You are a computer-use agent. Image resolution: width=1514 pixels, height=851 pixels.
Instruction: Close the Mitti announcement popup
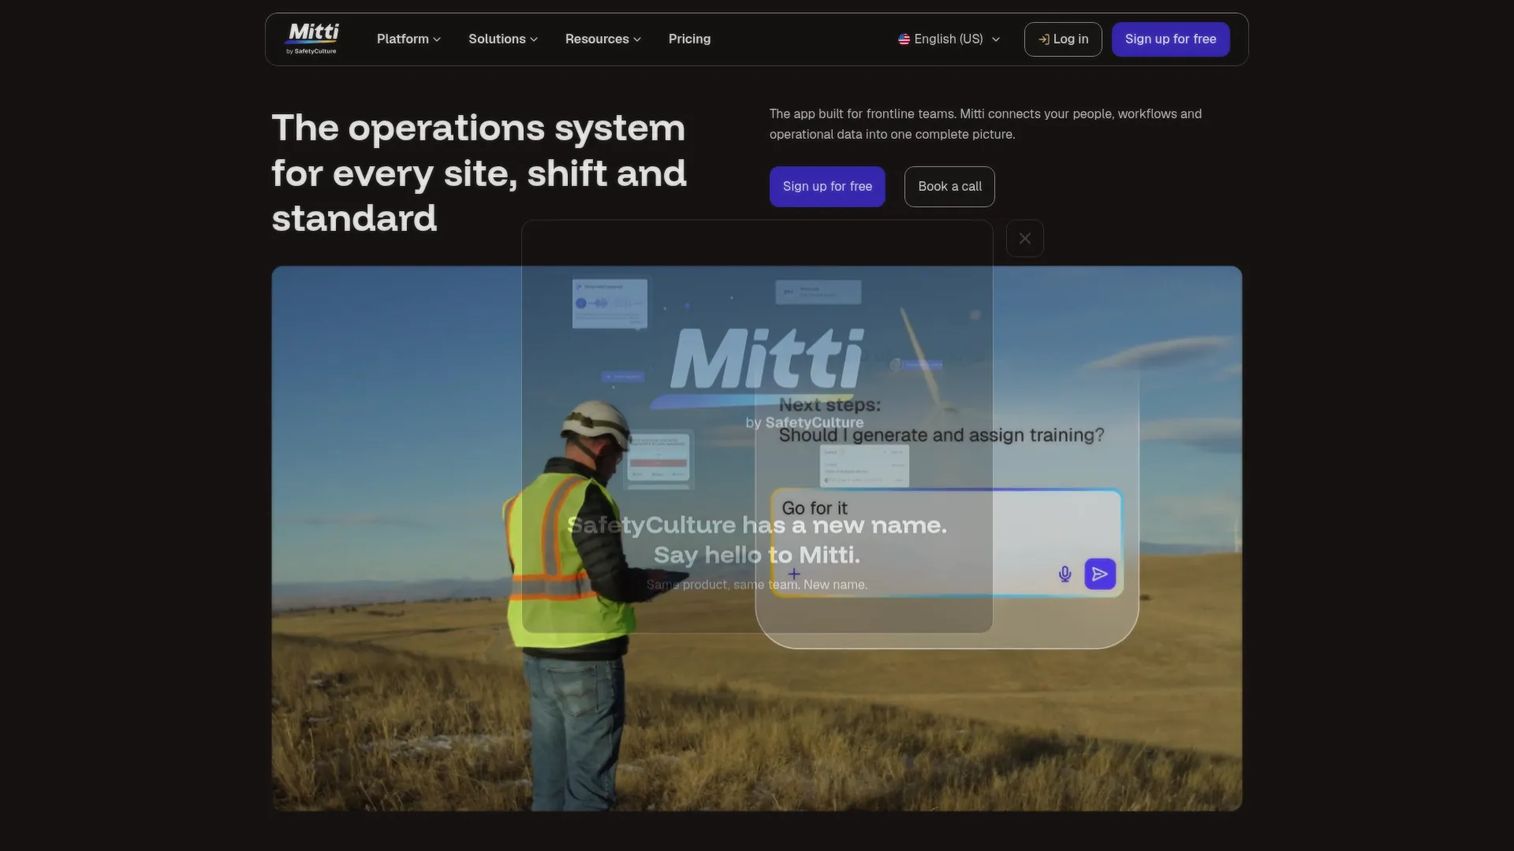pos(1024,238)
